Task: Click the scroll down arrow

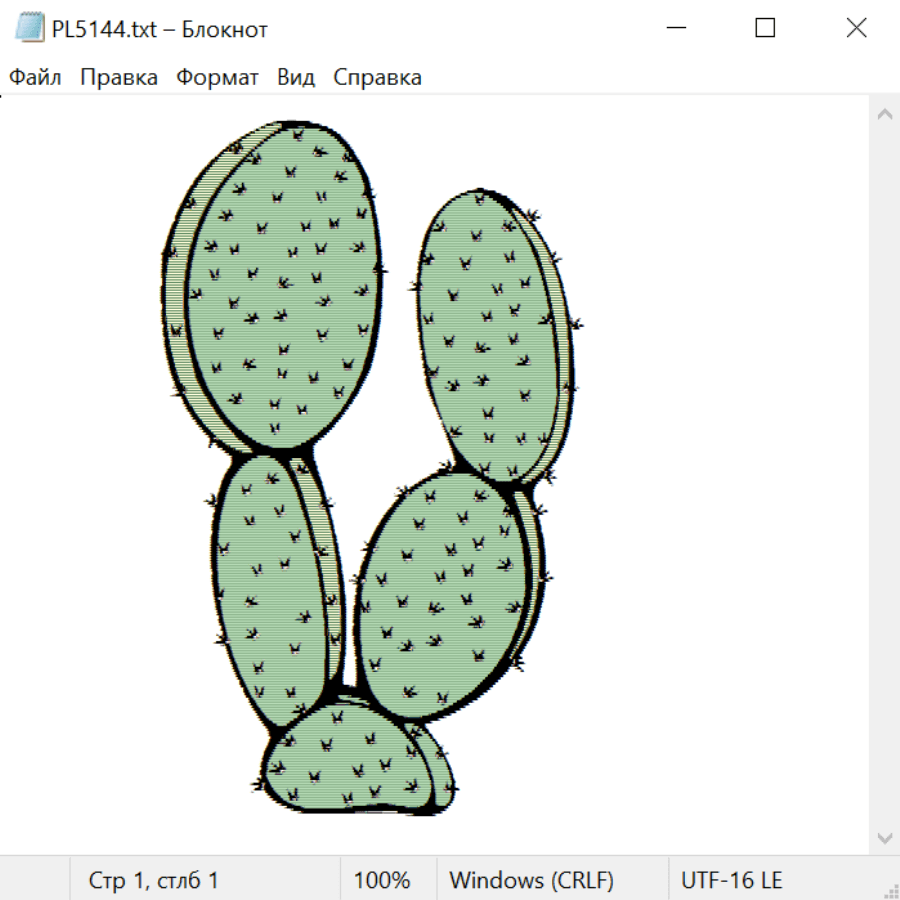Action: 884,836
